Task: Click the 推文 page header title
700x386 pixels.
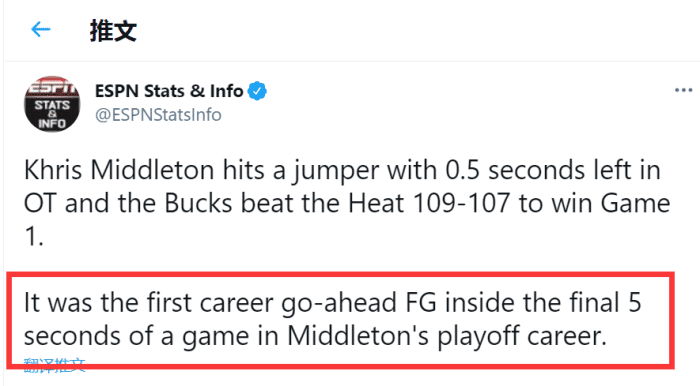Action: [113, 30]
